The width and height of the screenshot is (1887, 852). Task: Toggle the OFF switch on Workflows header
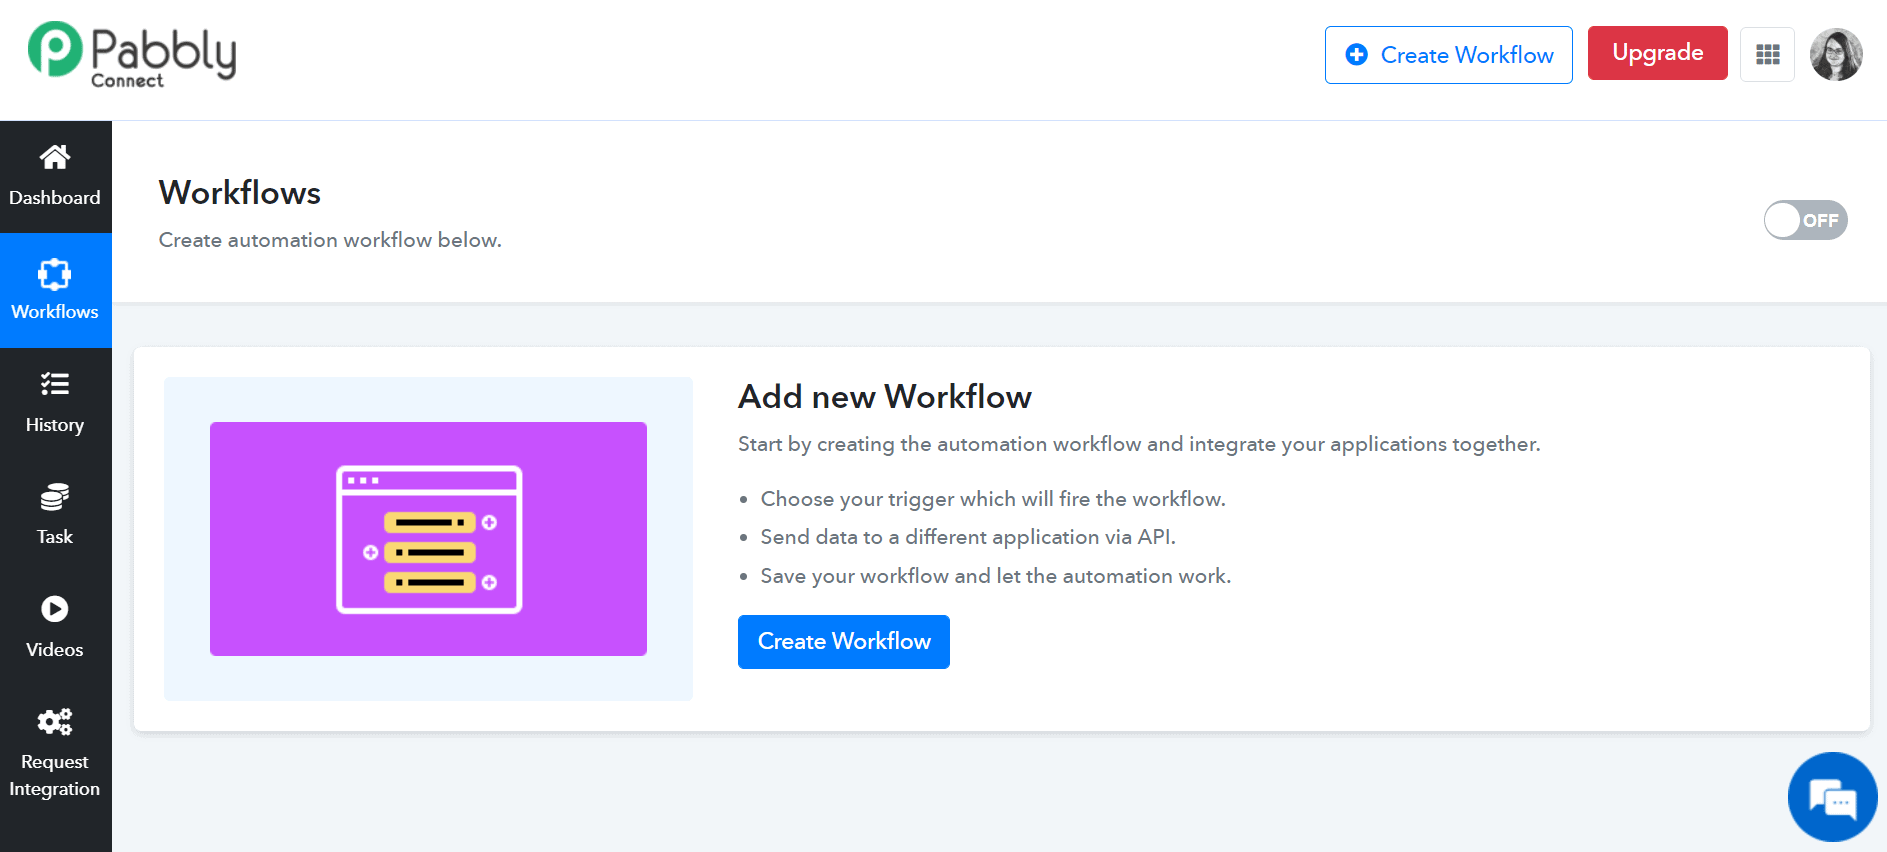(x=1804, y=220)
